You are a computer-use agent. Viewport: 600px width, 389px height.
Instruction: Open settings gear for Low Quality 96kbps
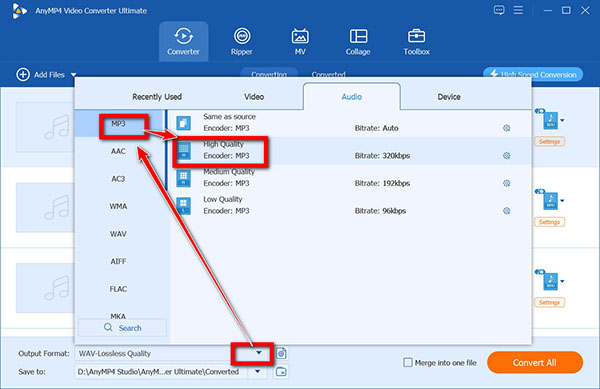[507, 211]
